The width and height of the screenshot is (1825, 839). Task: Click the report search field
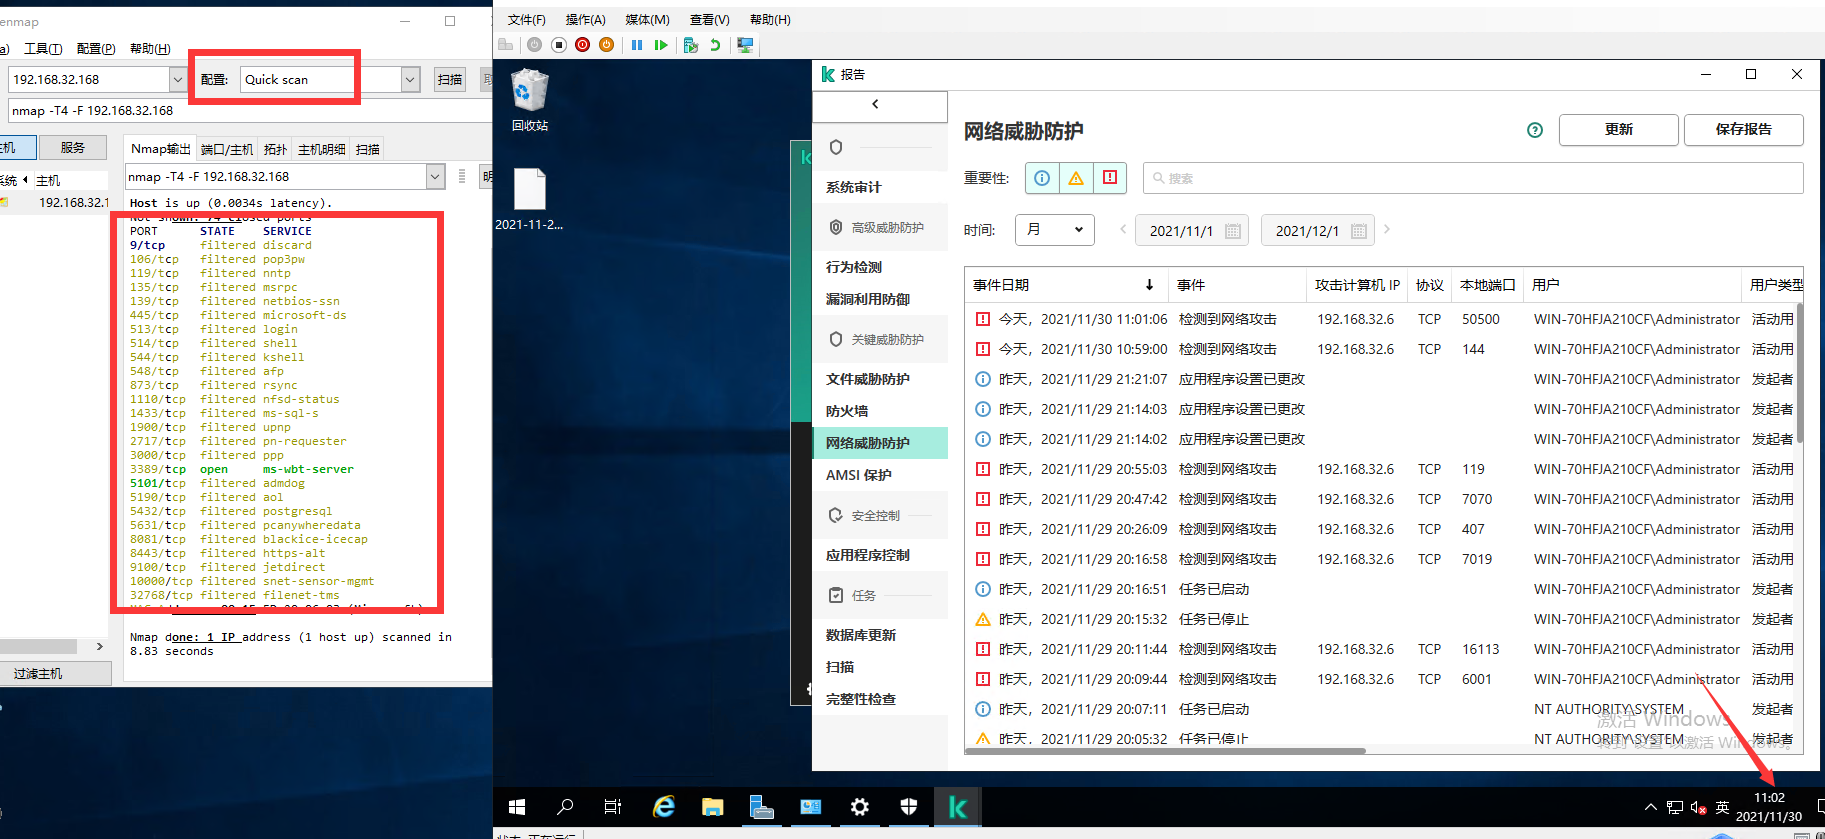1473,178
